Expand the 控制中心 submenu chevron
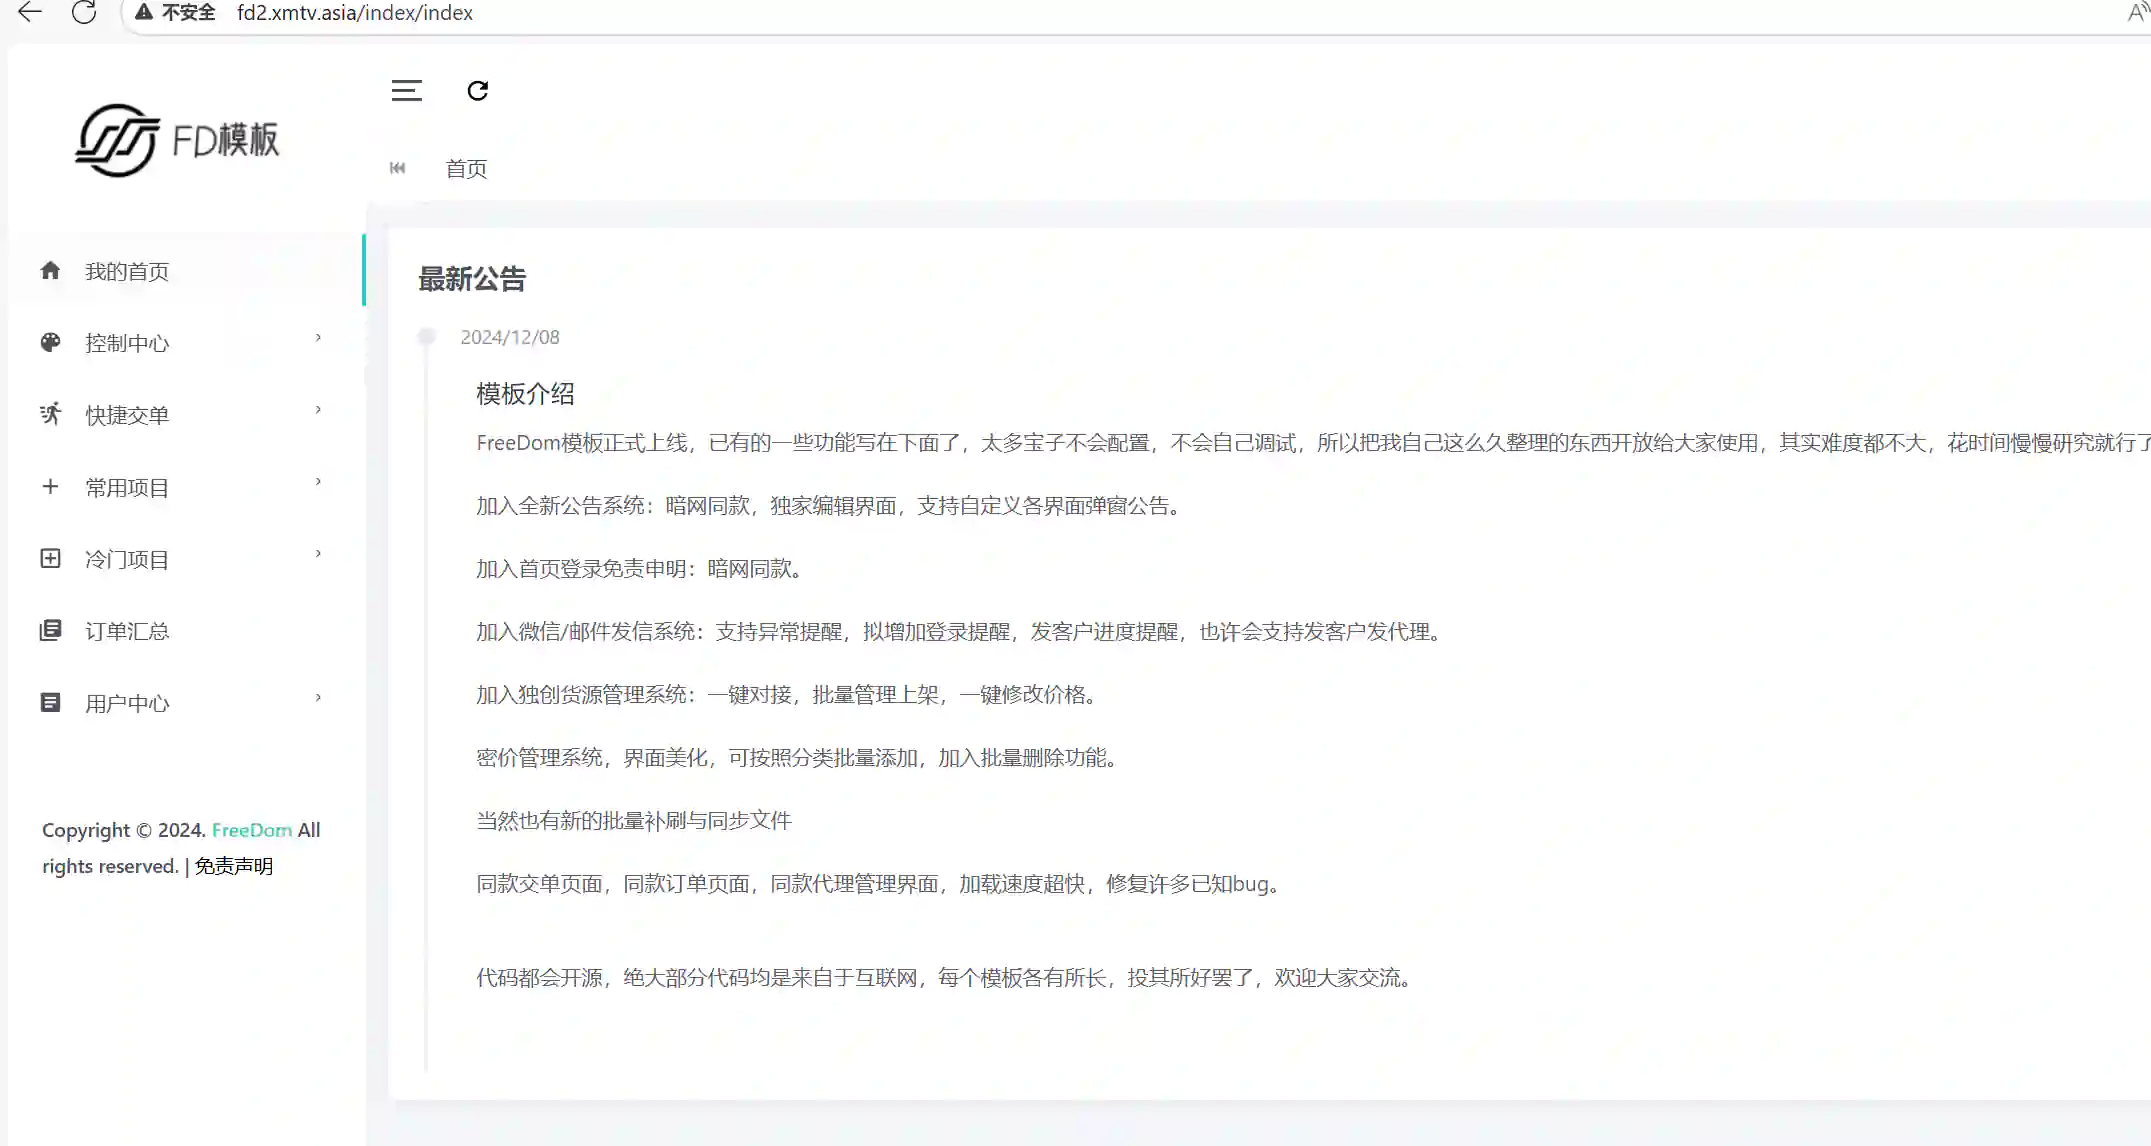The width and height of the screenshot is (2151, 1146). point(318,338)
